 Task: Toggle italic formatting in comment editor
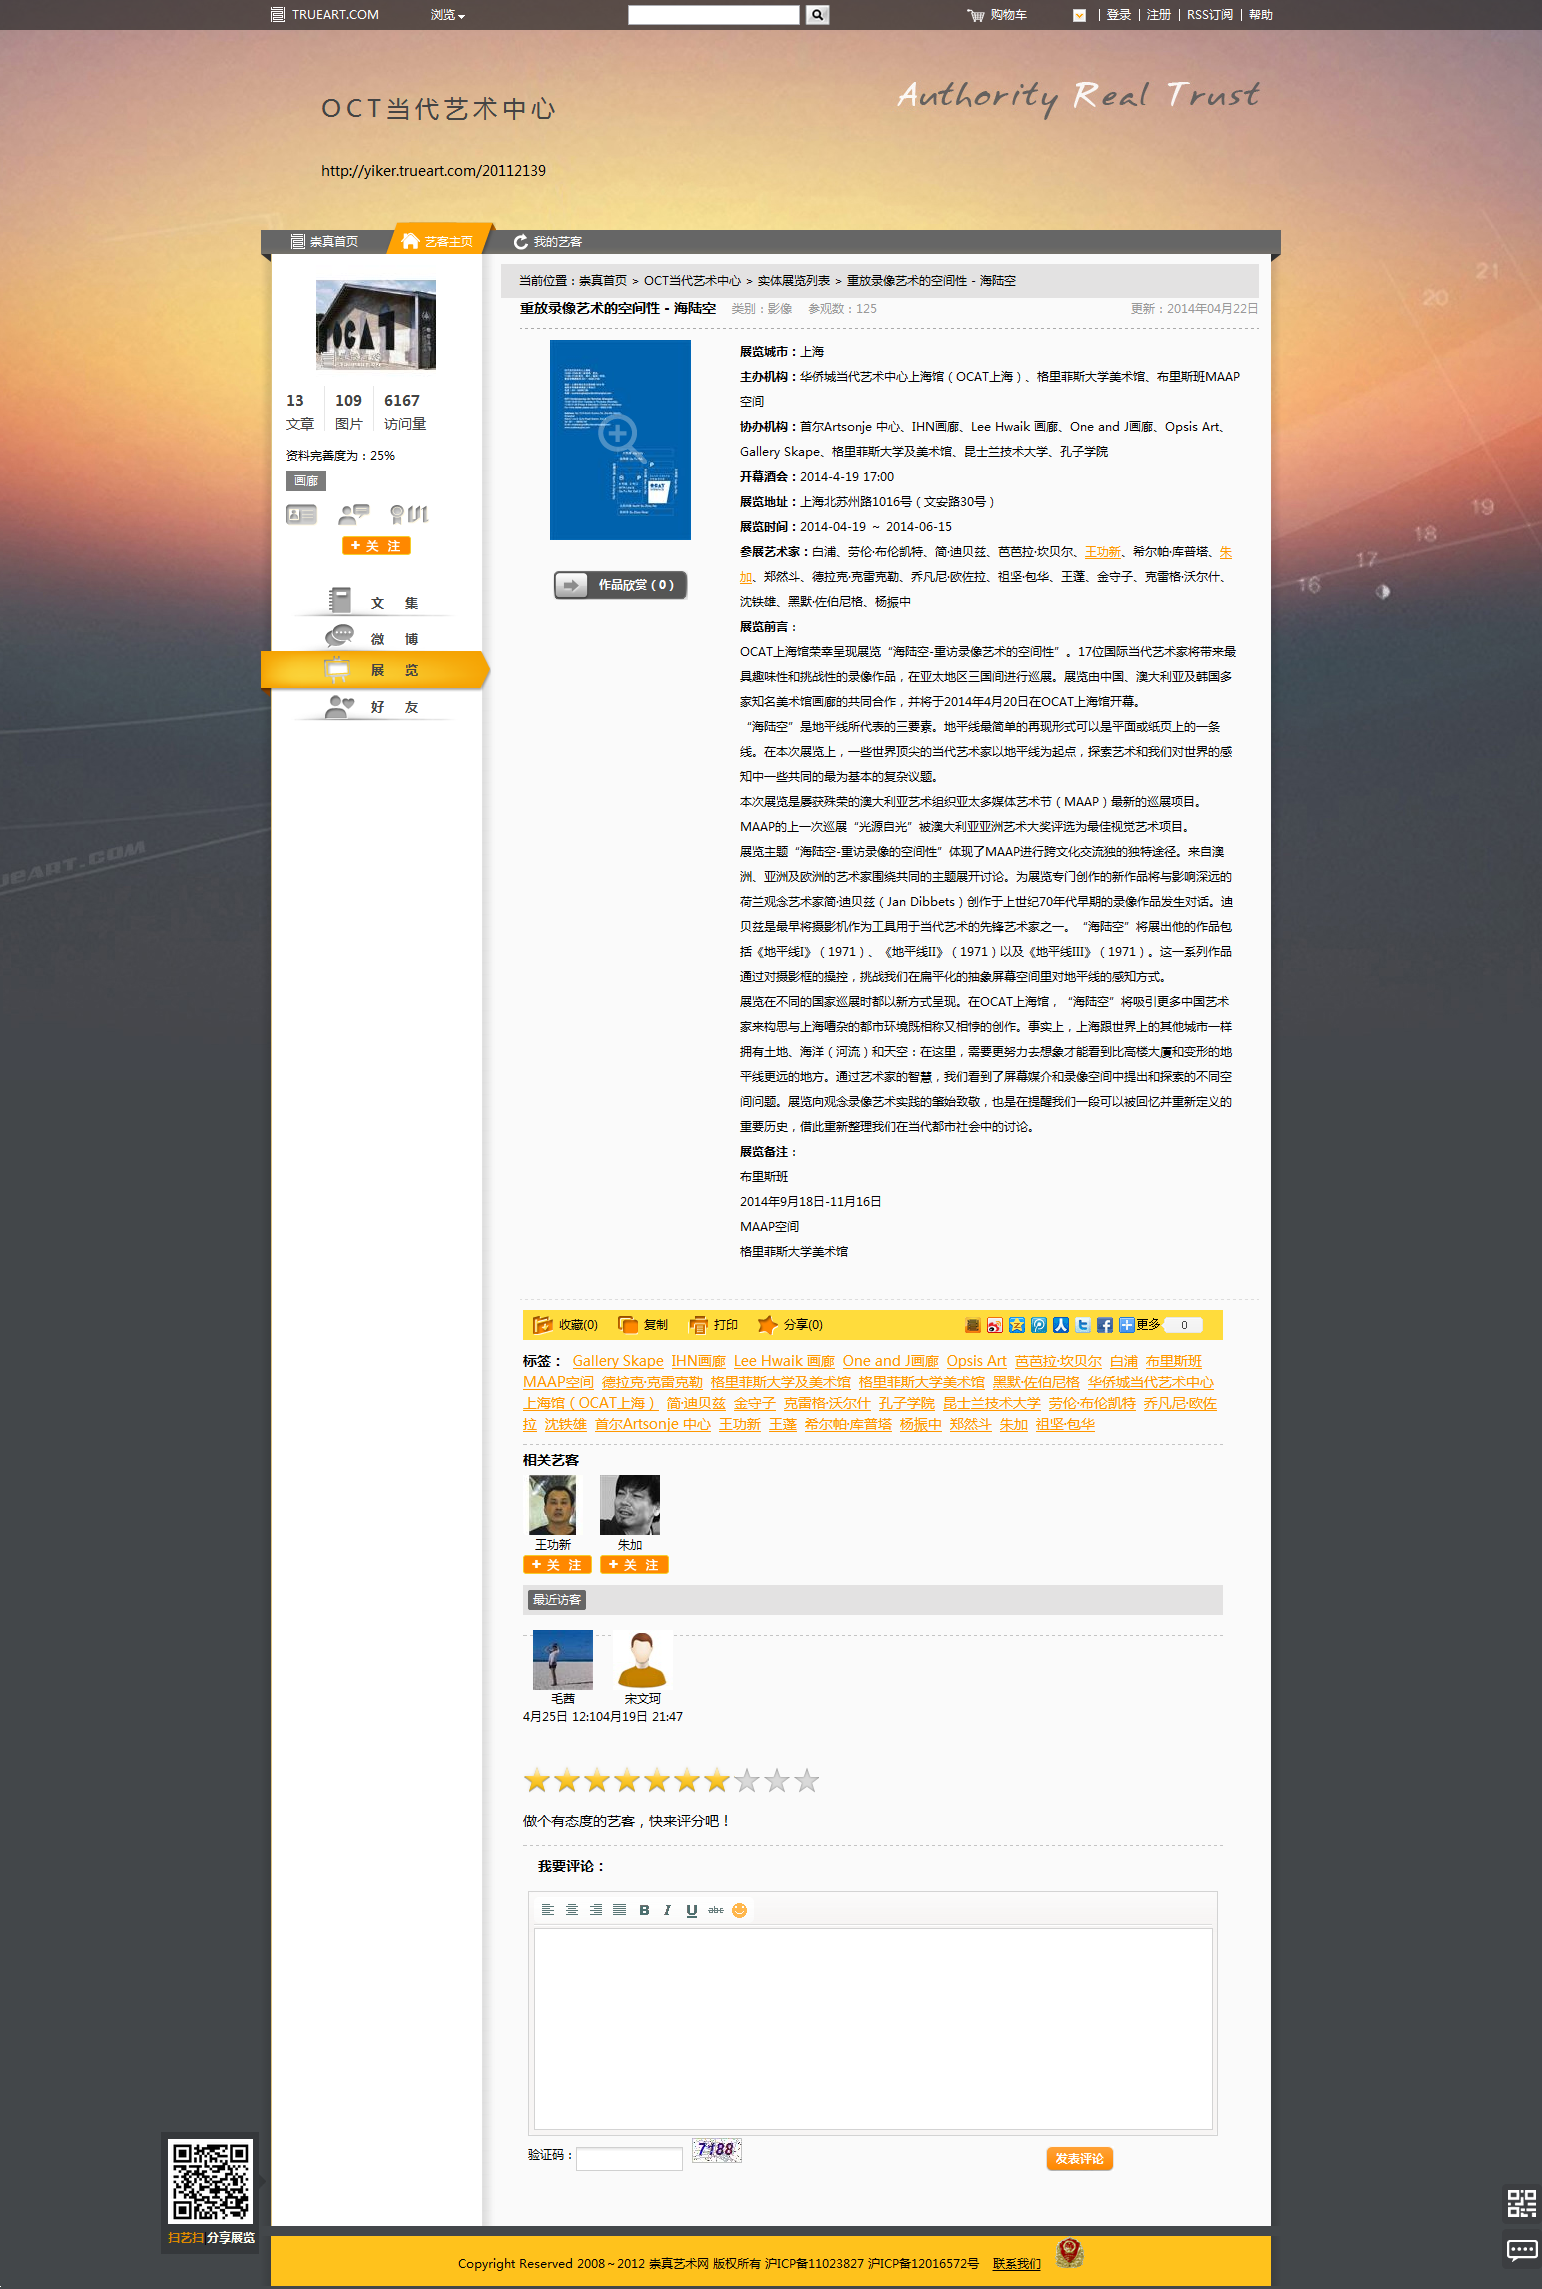(667, 1910)
